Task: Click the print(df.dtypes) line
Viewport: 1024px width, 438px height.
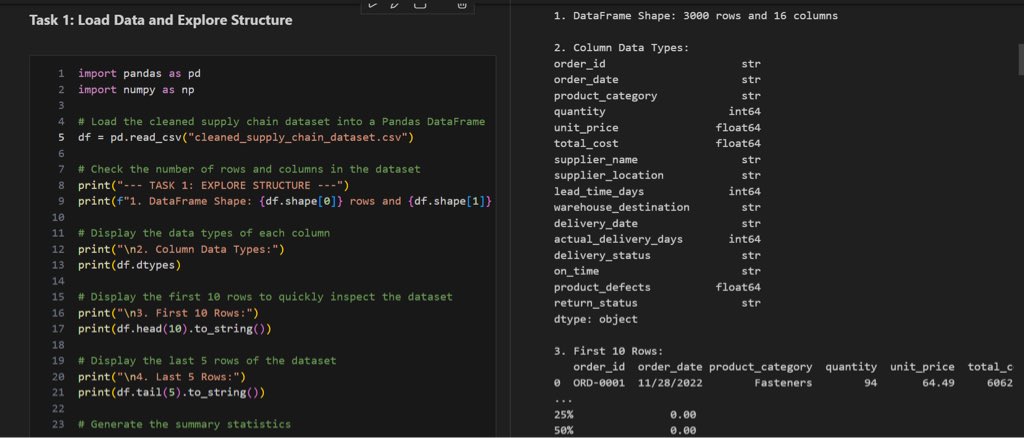Action: [129, 265]
